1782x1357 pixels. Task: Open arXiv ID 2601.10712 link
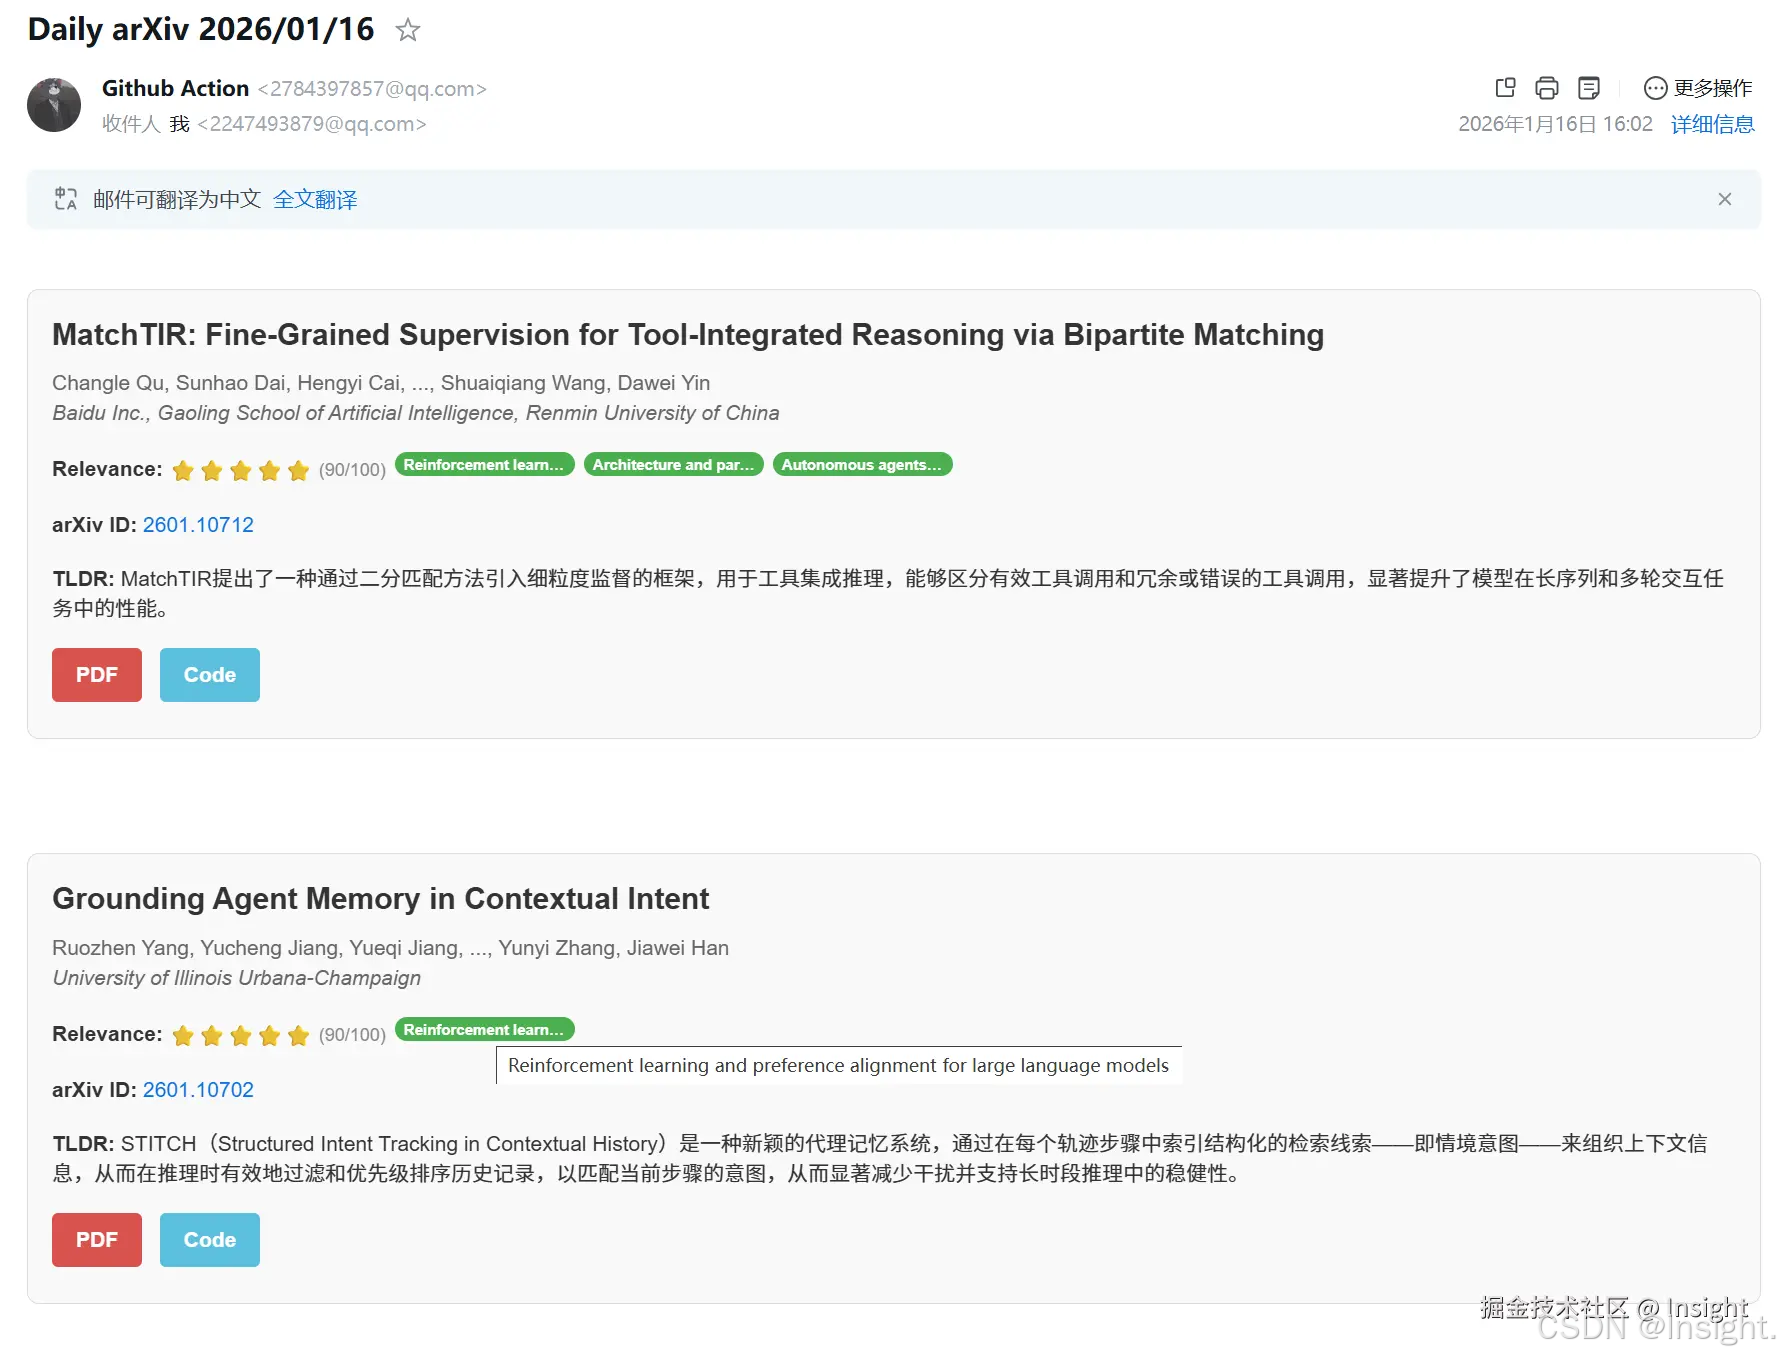pos(198,525)
